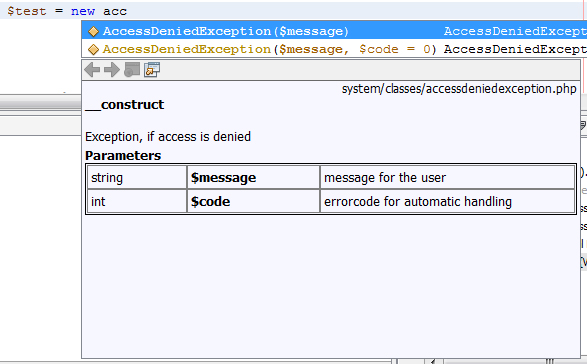
Task: Click the 'message for the user' cell
Action: [448, 178]
